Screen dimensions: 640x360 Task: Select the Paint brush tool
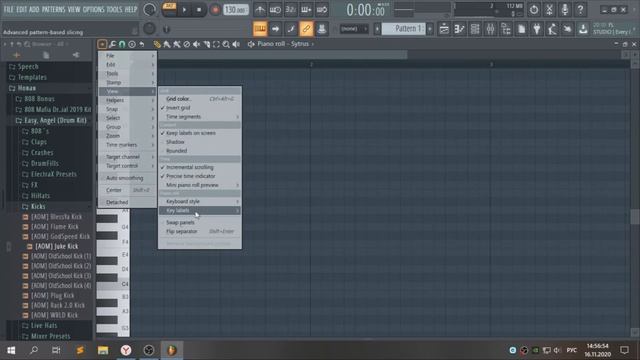pyautogui.click(x=167, y=44)
